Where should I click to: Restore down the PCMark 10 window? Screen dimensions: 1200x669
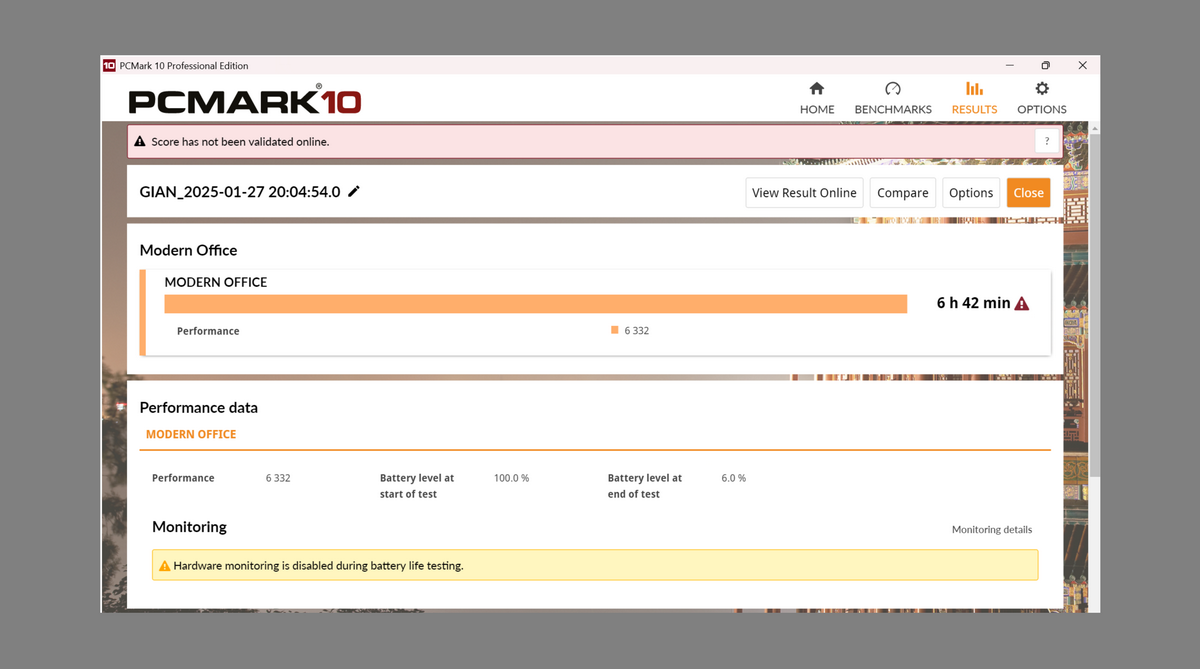(1045, 66)
